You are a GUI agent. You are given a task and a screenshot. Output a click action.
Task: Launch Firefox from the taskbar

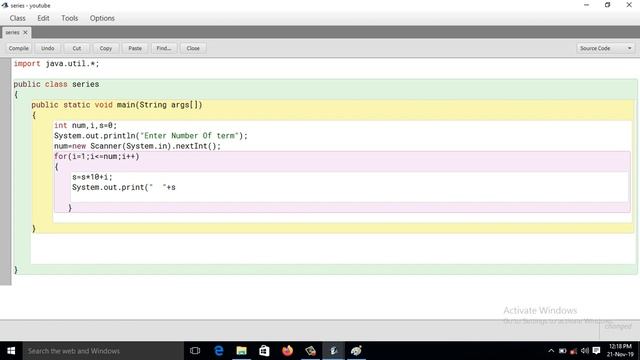pyautogui.click(x=287, y=351)
